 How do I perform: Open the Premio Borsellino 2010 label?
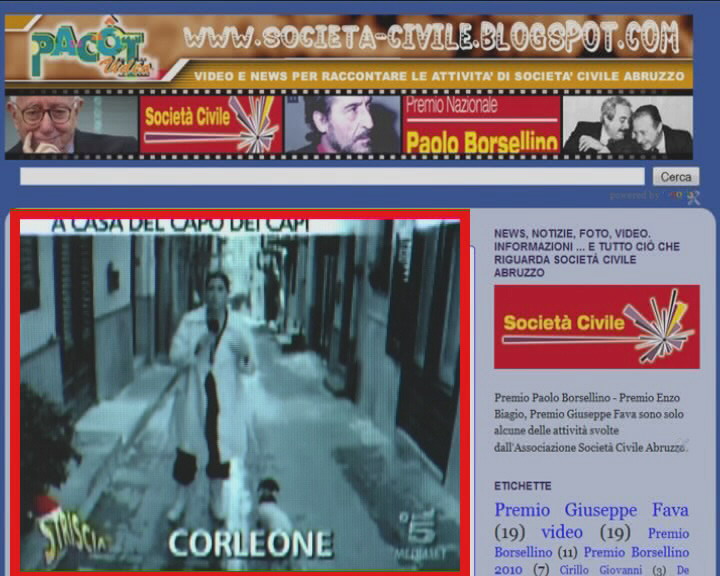591,560
